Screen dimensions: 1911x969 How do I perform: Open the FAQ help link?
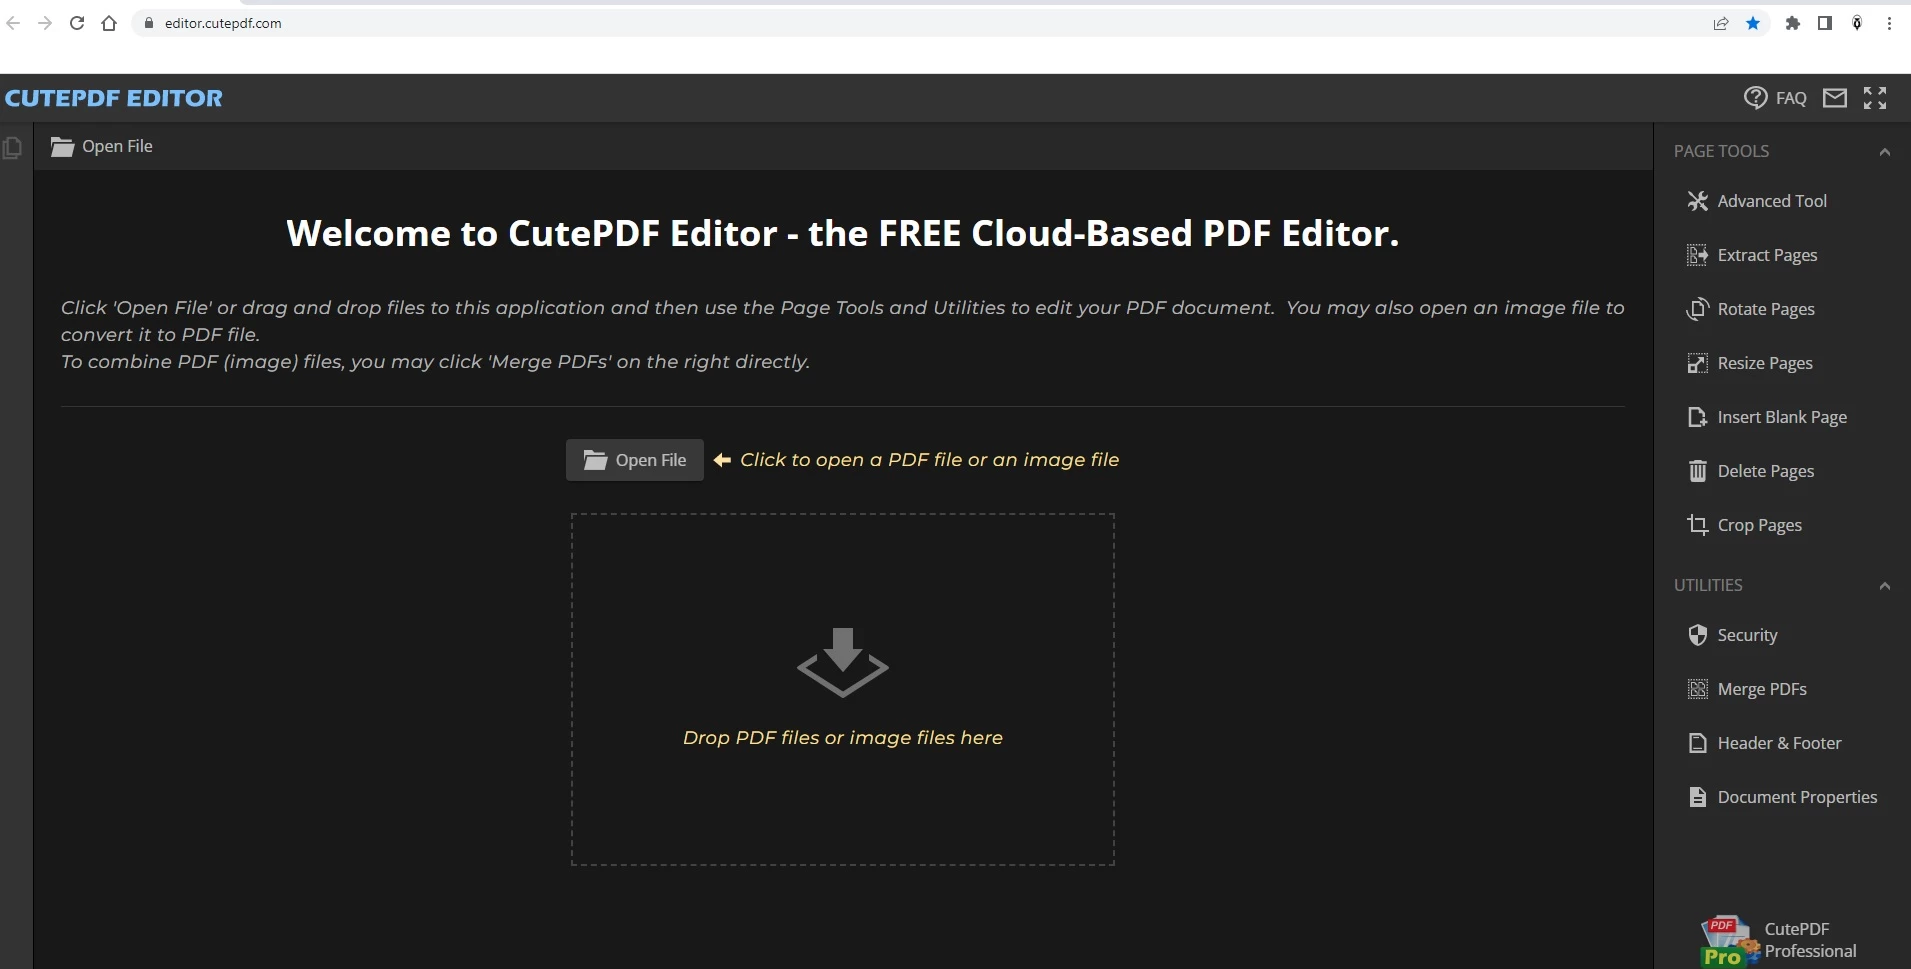(1791, 98)
